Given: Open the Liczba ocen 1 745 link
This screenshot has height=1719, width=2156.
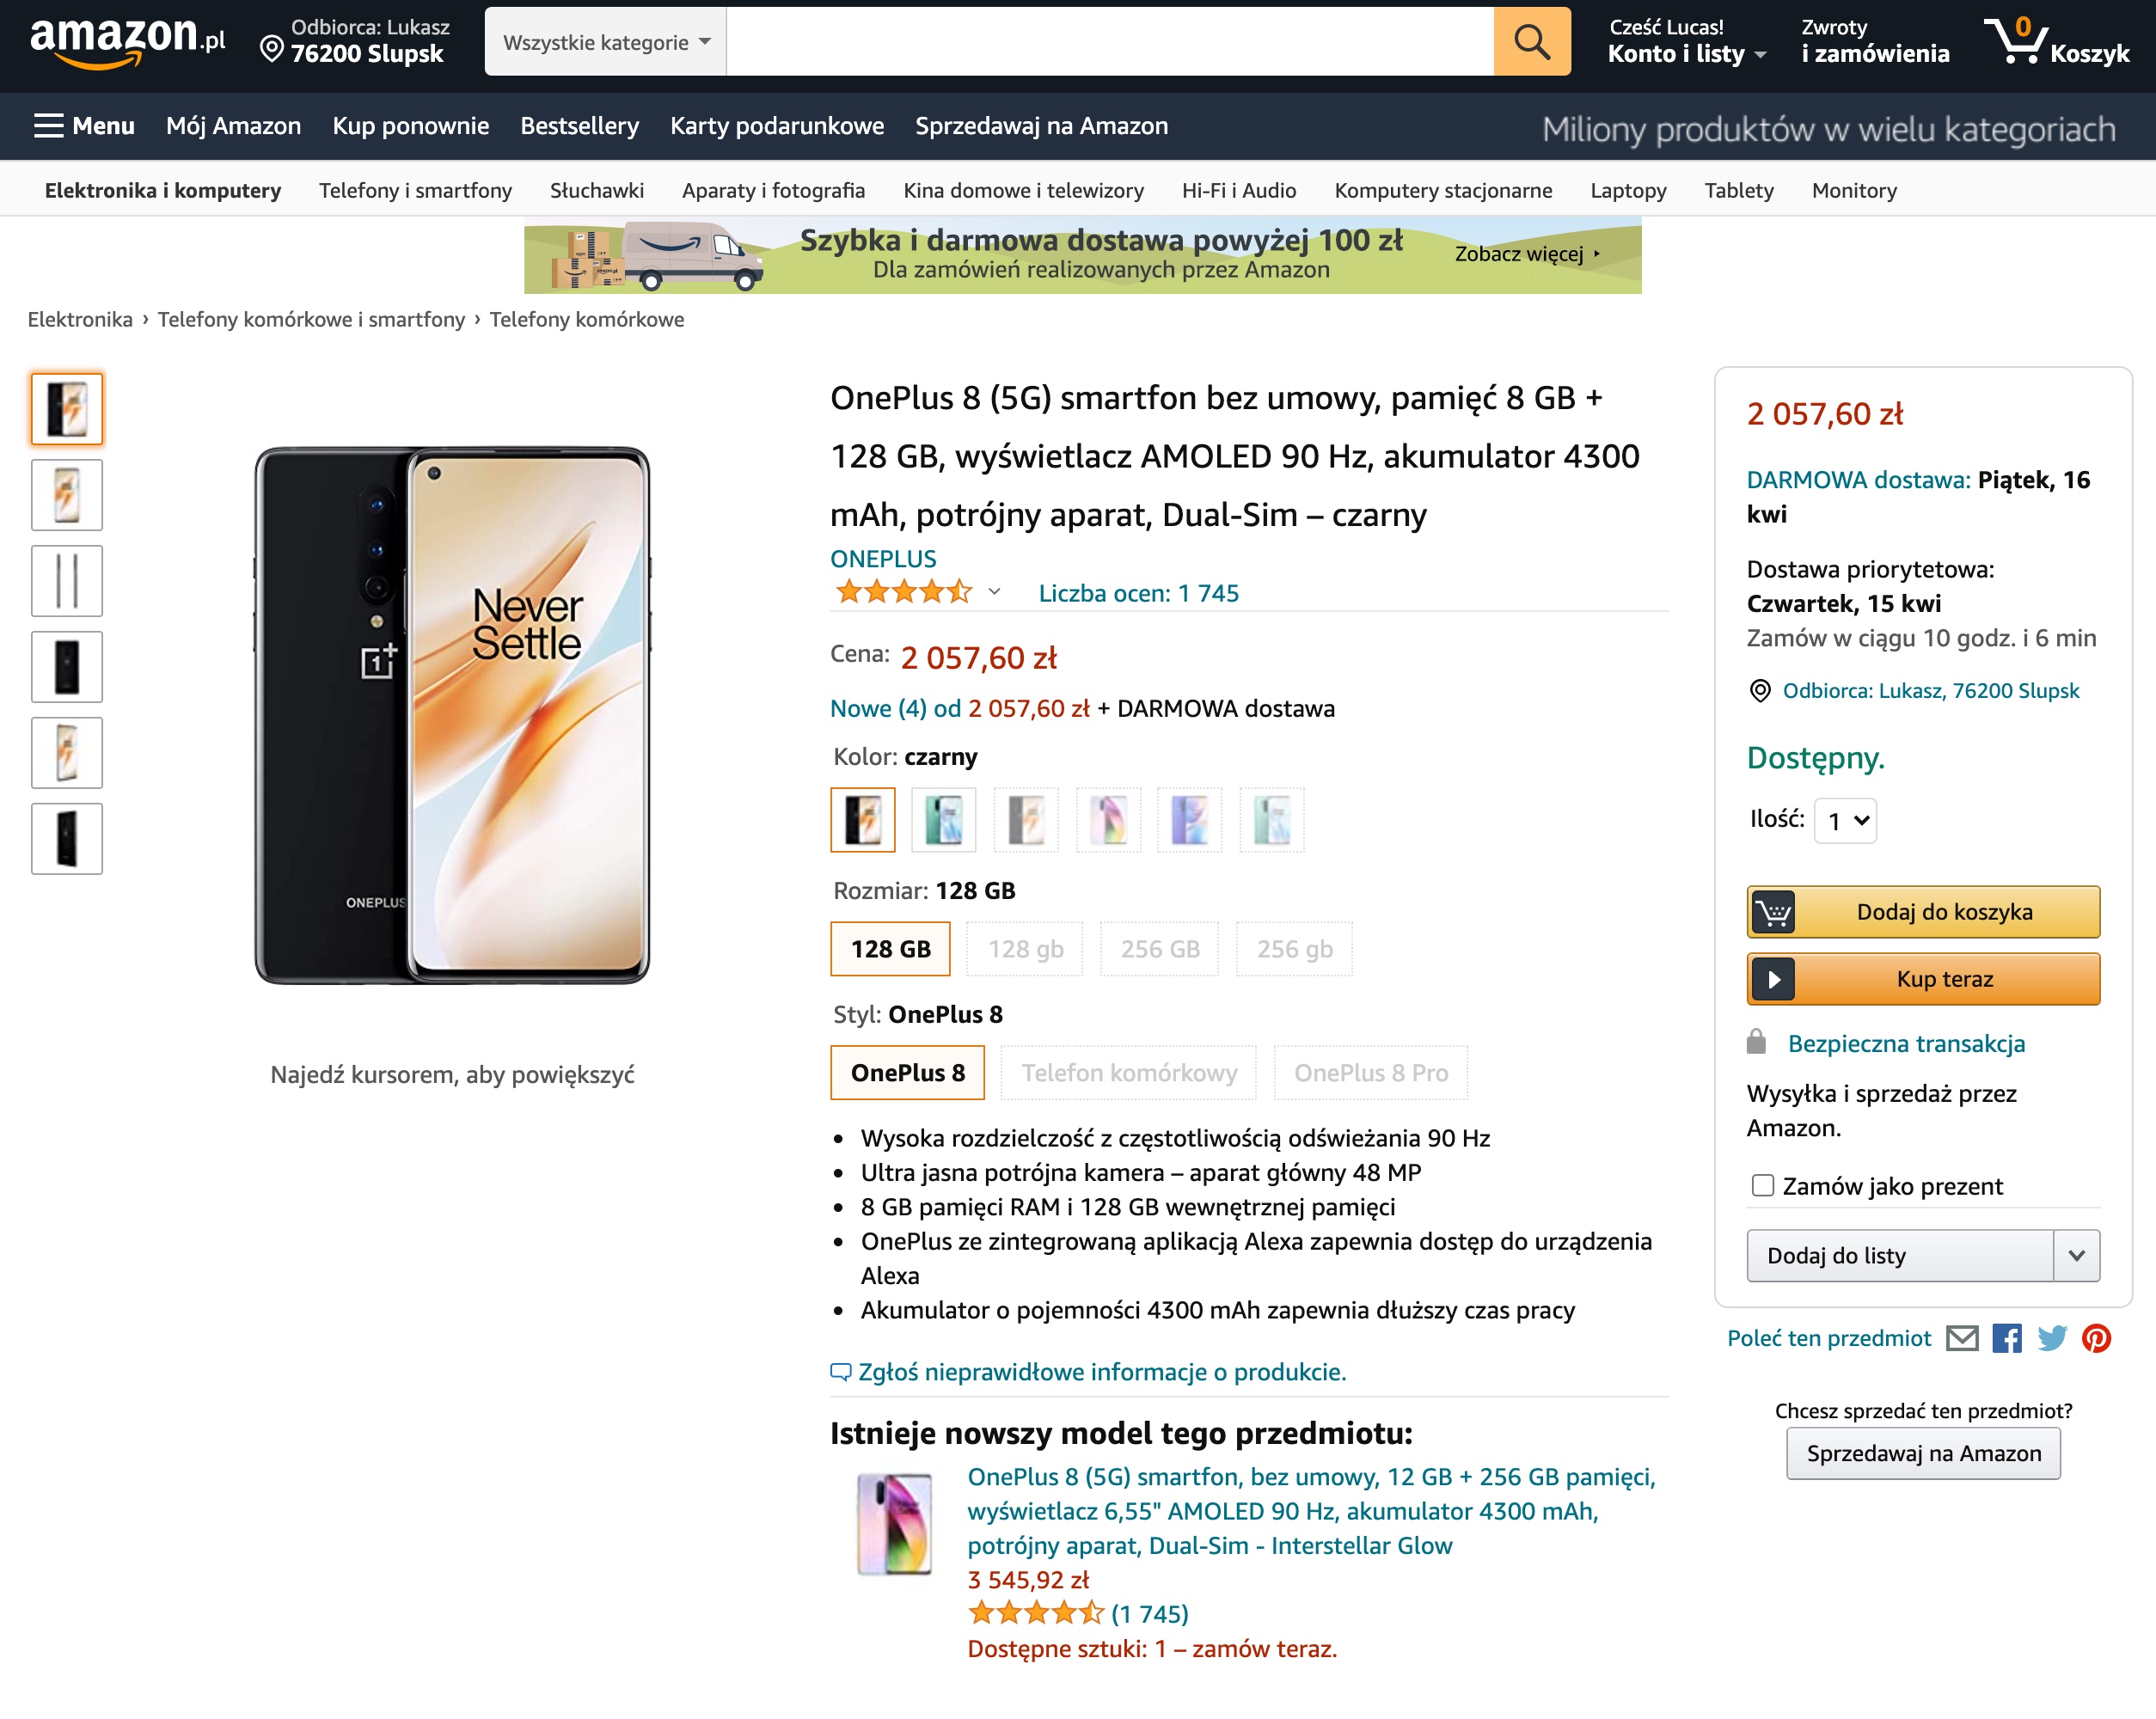Looking at the screenshot, I should pyautogui.click(x=1138, y=593).
